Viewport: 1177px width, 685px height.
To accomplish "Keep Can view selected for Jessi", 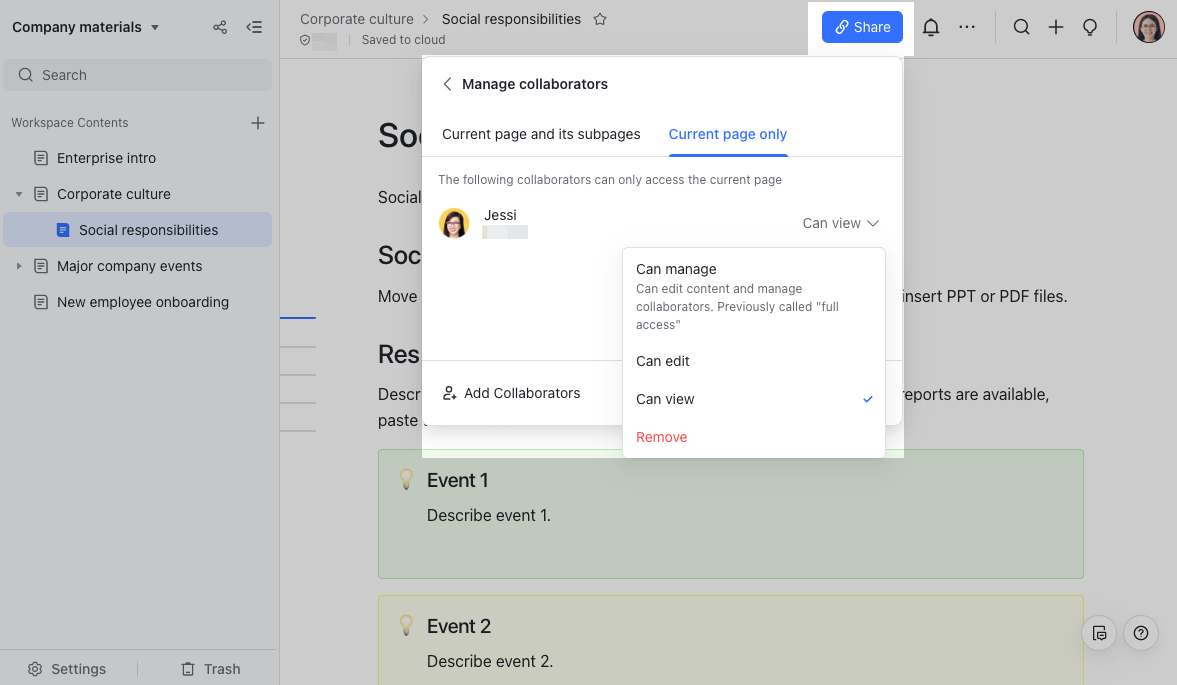I will [x=665, y=399].
